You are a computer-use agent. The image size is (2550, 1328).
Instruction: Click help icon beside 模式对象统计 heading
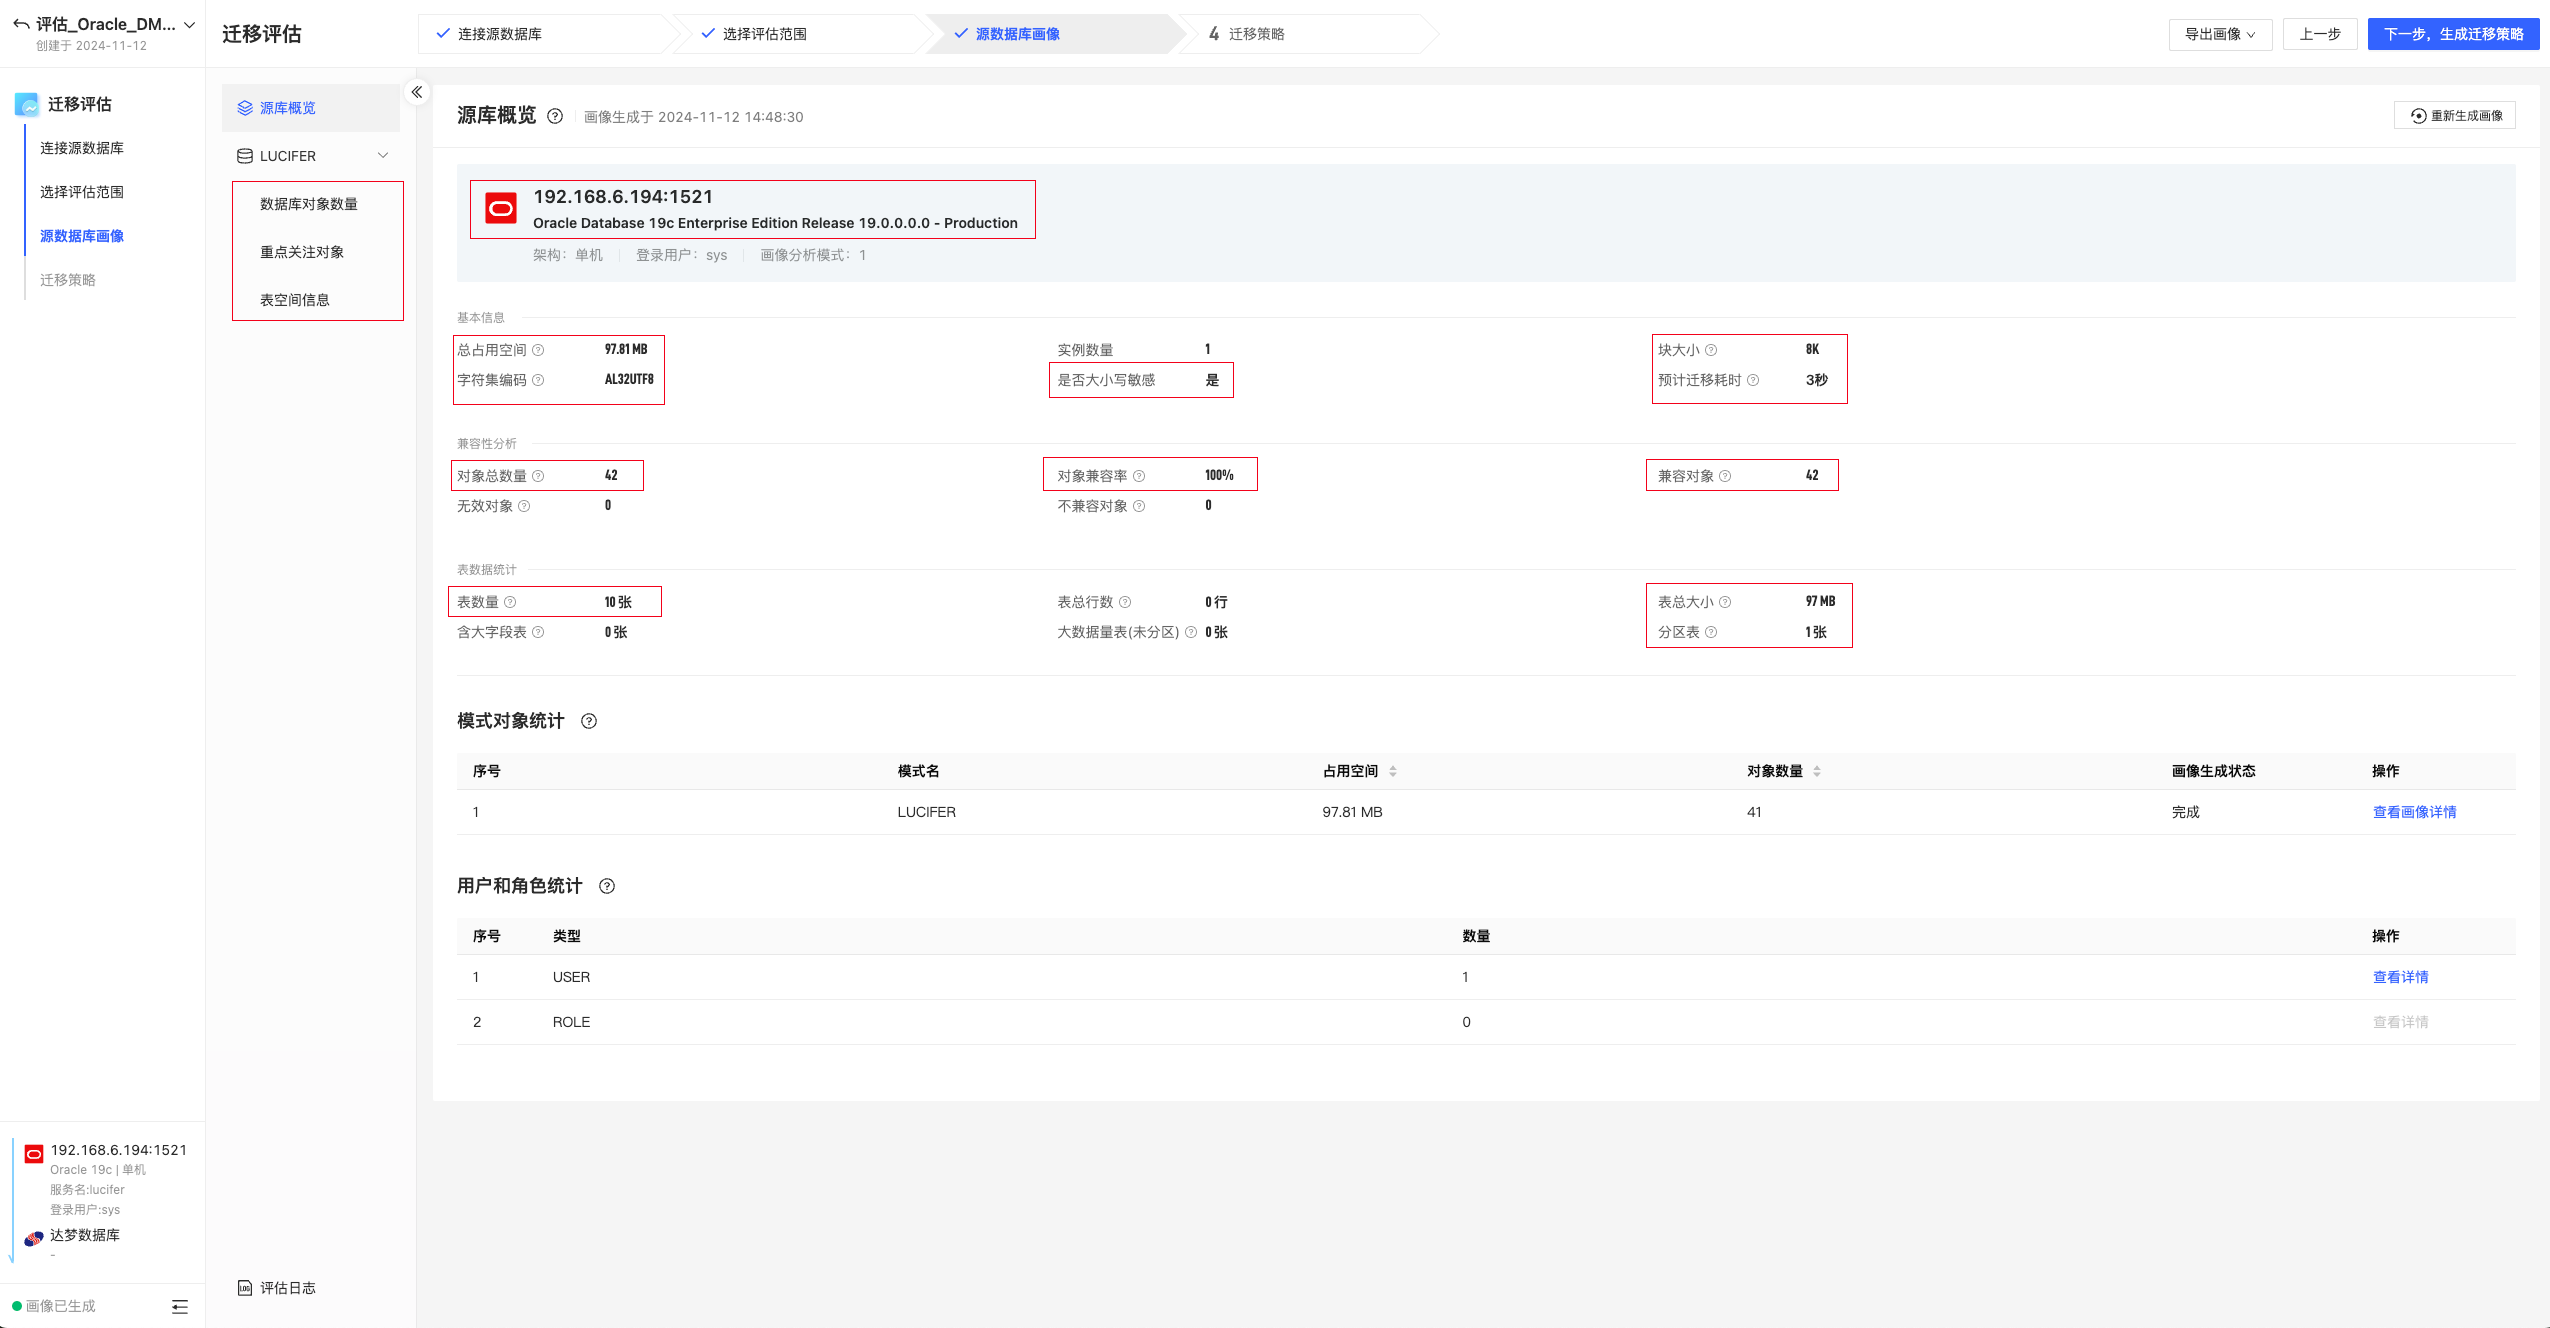(589, 721)
